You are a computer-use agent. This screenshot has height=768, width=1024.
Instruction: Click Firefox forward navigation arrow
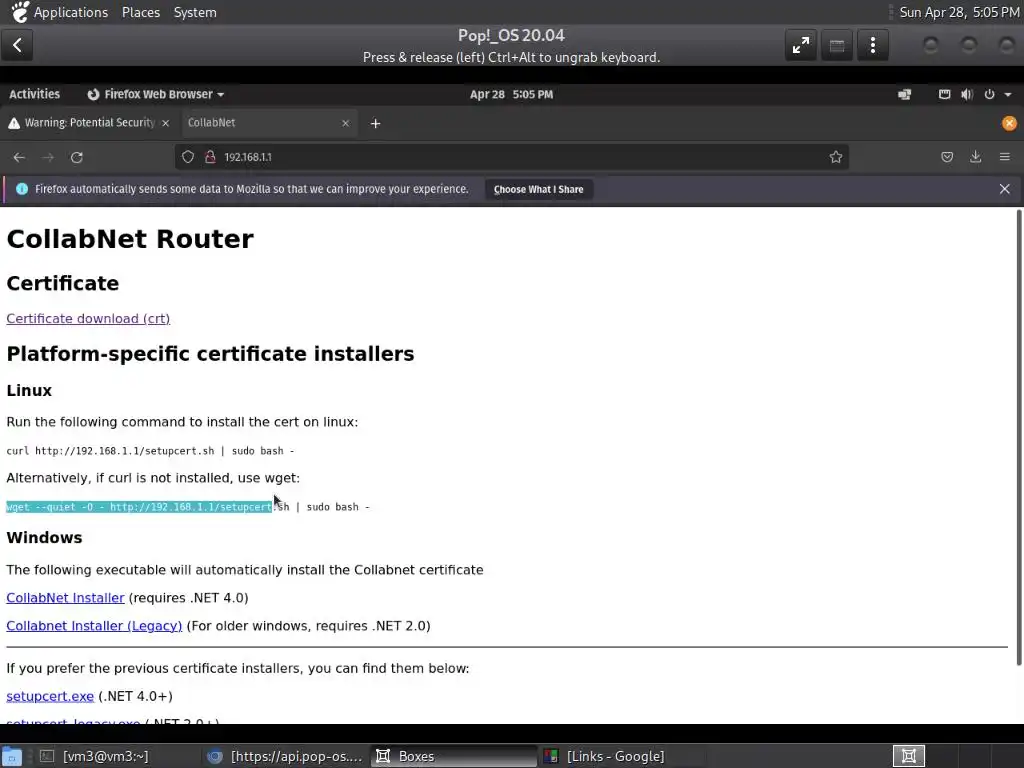[48, 157]
